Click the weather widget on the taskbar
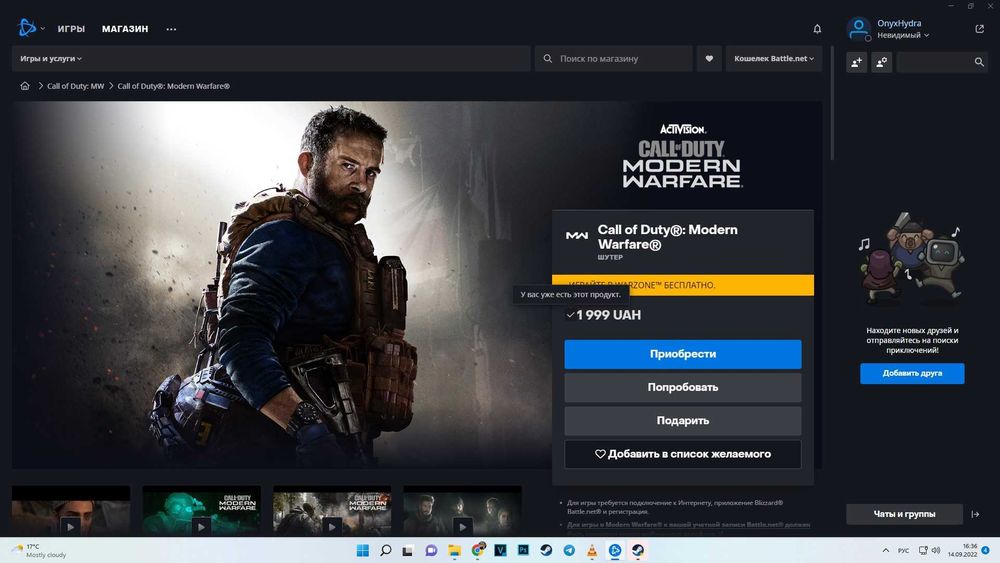This screenshot has height=563, width=1000. tap(40, 550)
